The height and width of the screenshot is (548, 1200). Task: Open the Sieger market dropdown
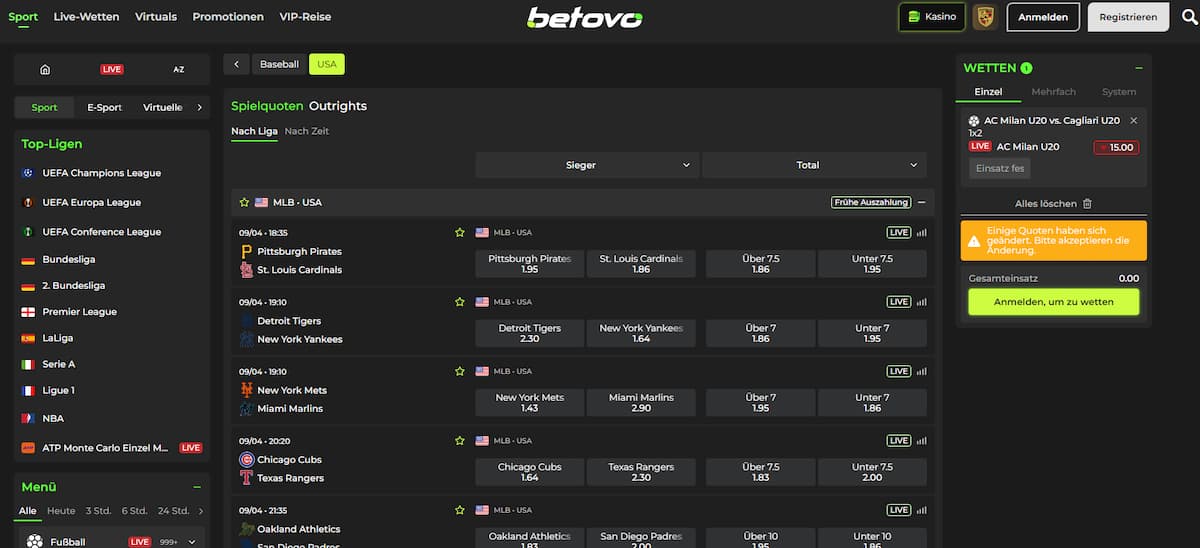tap(587, 165)
